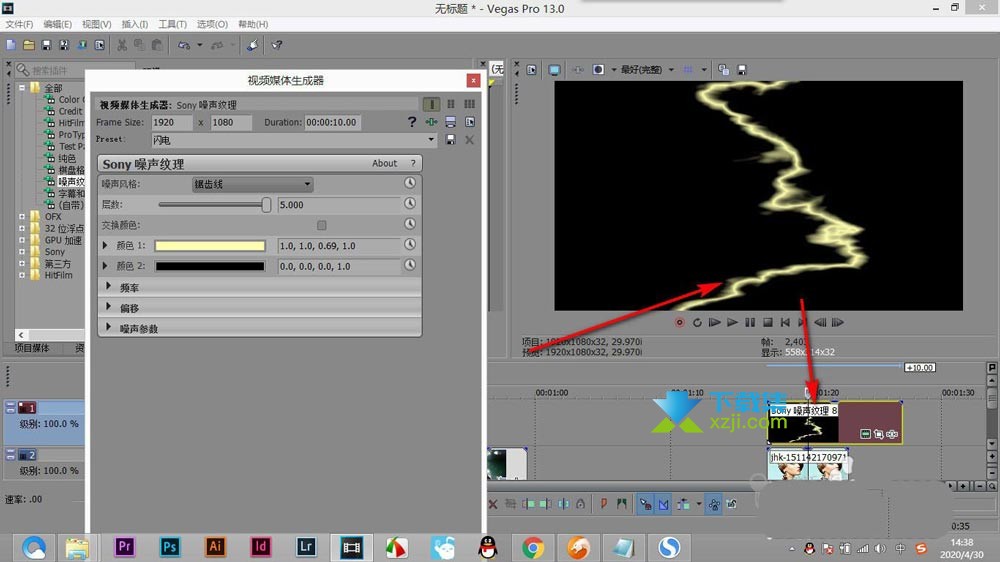The width and height of the screenshot is (1000, 562).
Task: Expand the 偏移 section
Action: pos(108,307)
